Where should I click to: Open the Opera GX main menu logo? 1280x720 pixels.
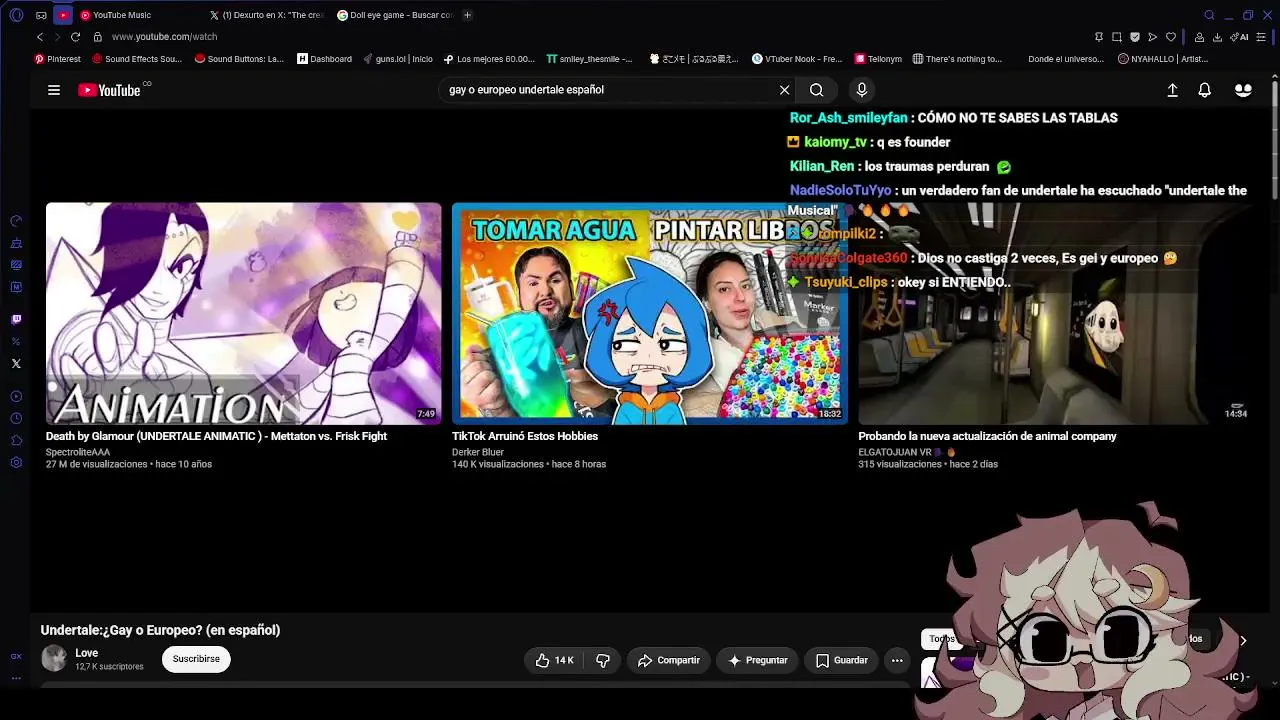coord(16,15)
